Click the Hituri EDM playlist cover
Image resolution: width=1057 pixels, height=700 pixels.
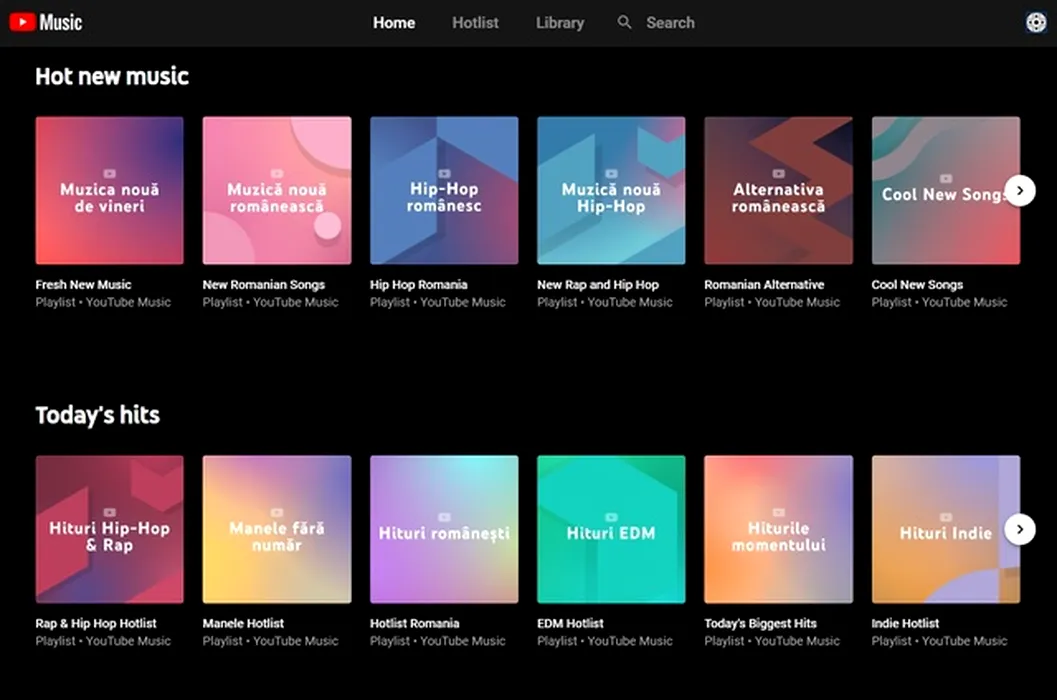coord(611,529)
